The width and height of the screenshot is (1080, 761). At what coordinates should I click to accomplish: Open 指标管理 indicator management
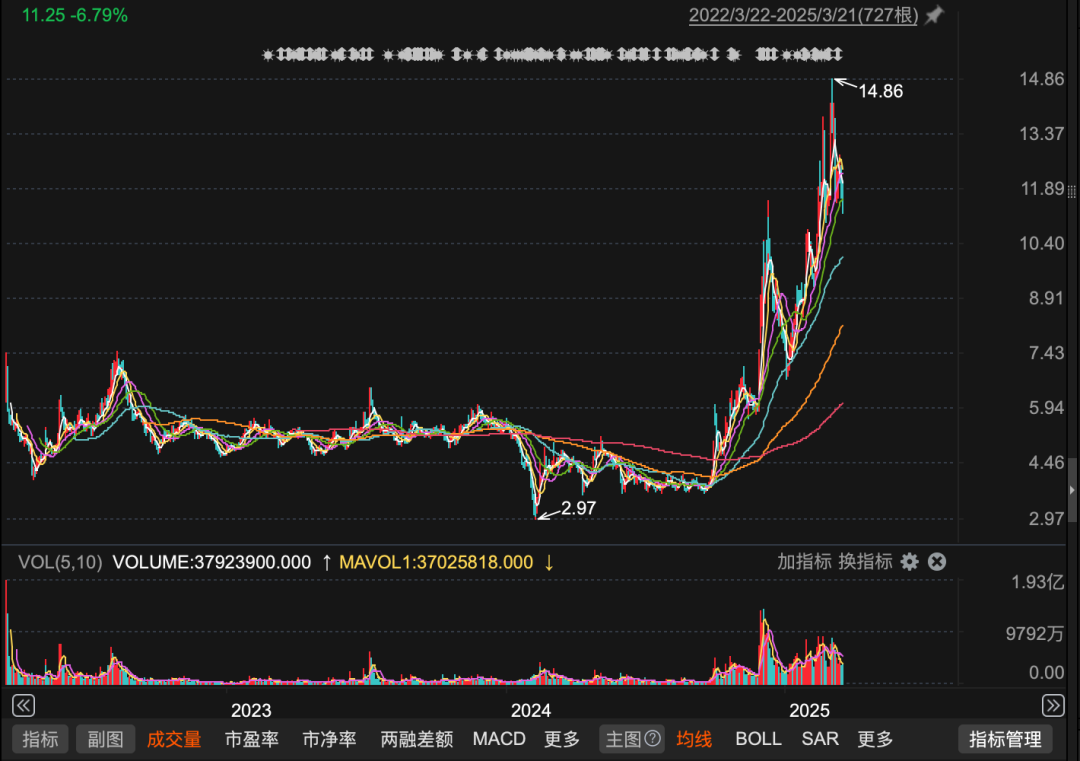click(1005, 738)
